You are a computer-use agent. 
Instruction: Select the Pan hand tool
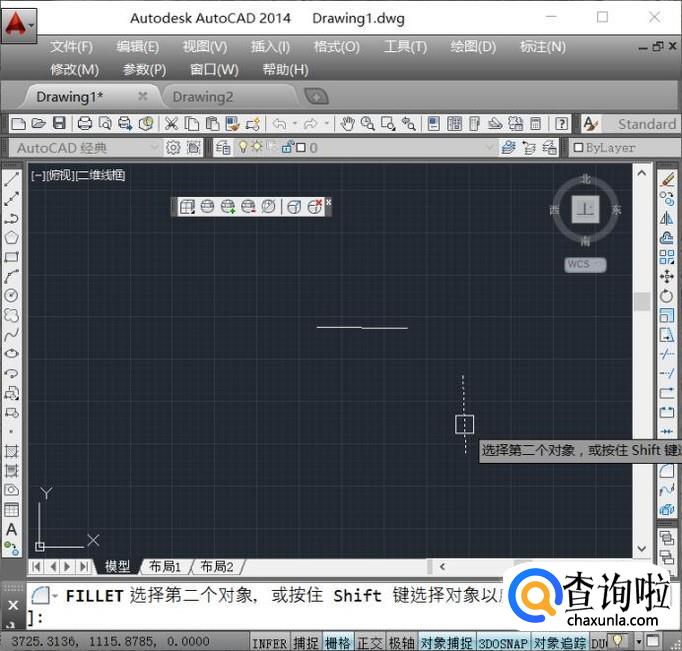click(x=347, y=124)
